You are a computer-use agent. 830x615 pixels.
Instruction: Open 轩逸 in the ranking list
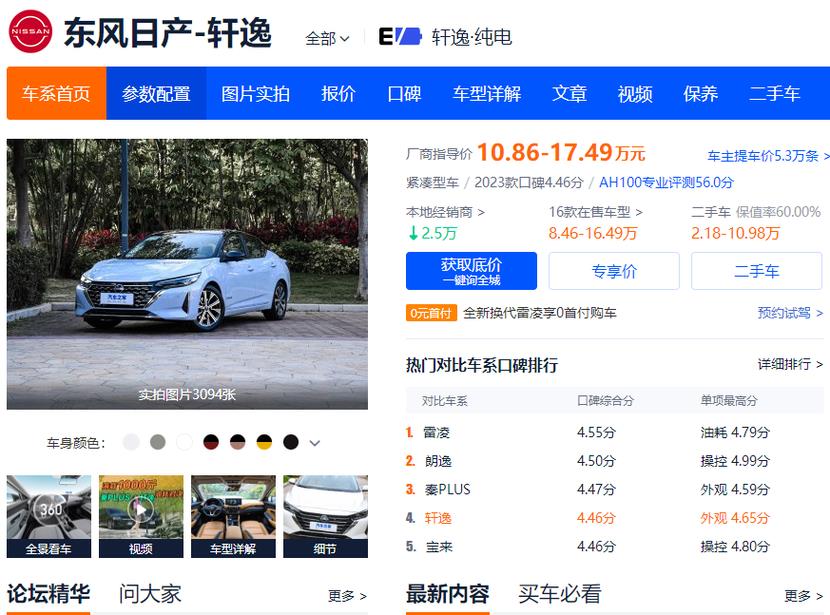tap(438, 518)
